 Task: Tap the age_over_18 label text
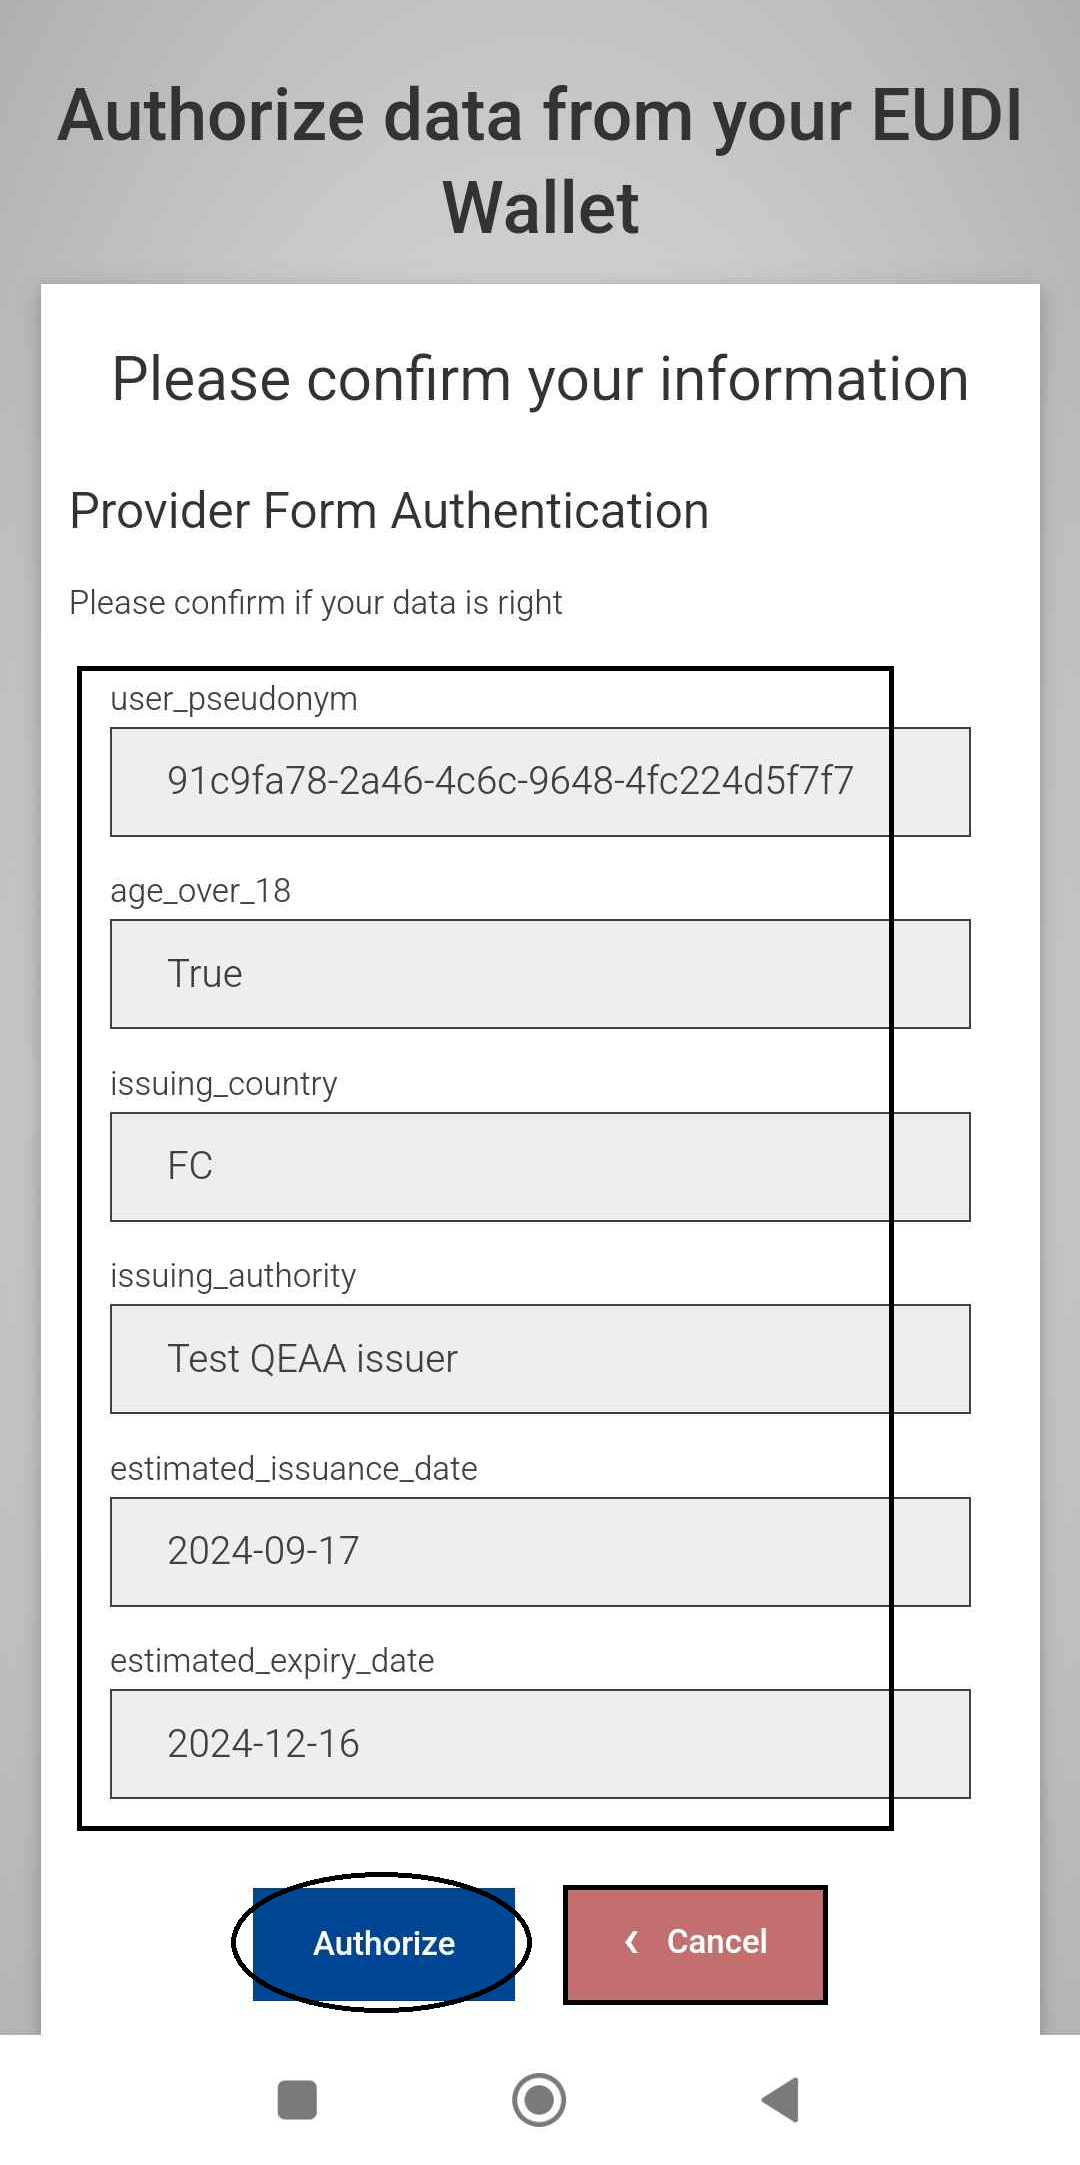pos(201,891)
